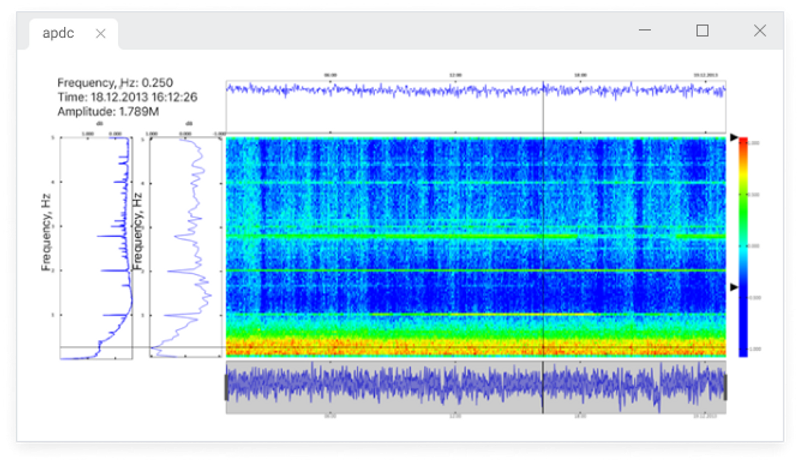Viewport: 799px width, 462px height.
Task: Maximize the window
Action: point(702,31)
